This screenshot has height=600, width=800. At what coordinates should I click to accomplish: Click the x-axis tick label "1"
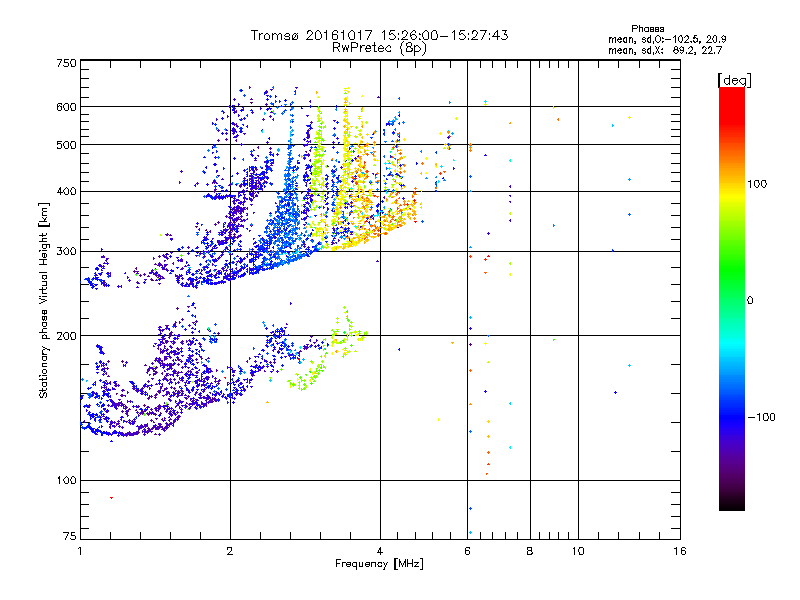(80, 552)
